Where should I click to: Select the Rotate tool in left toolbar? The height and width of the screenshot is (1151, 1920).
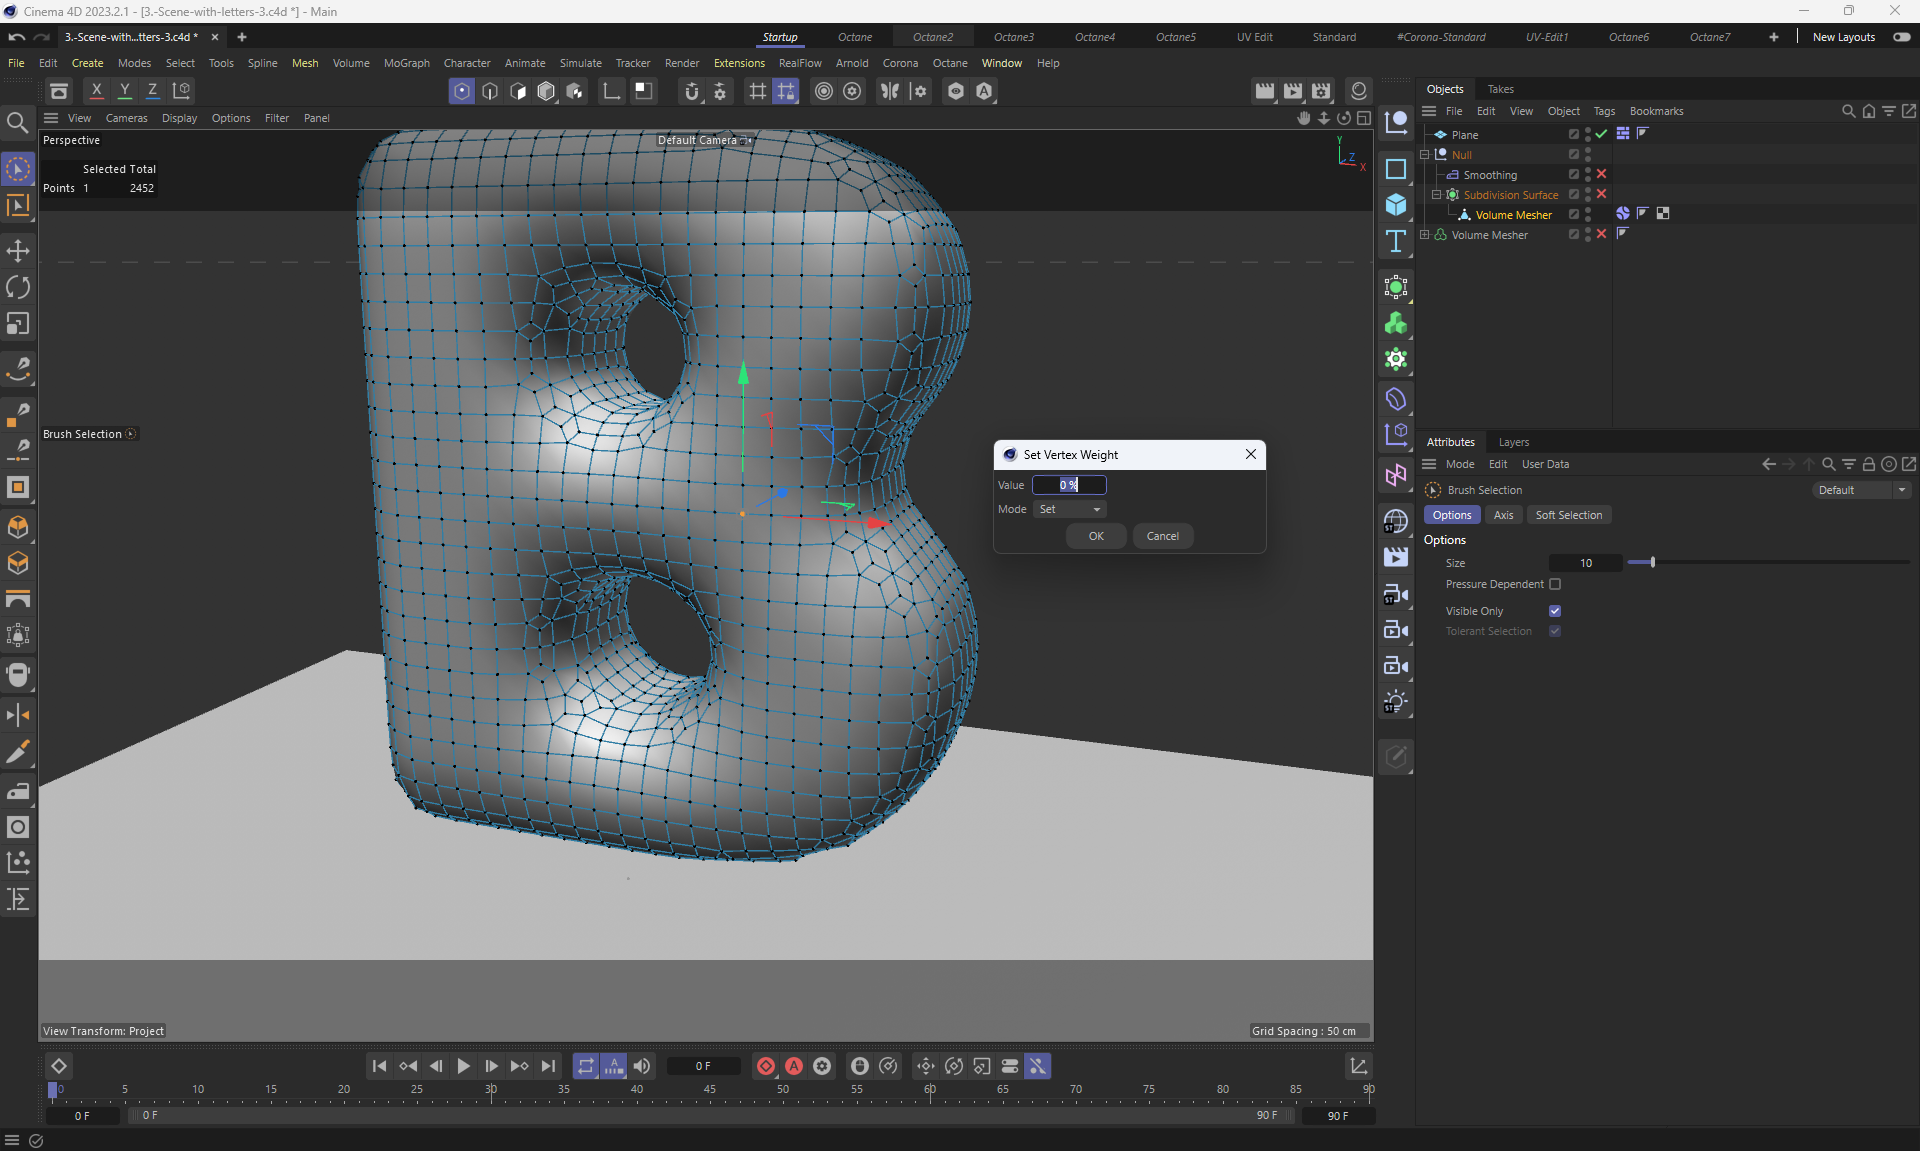tap(18, 287)
